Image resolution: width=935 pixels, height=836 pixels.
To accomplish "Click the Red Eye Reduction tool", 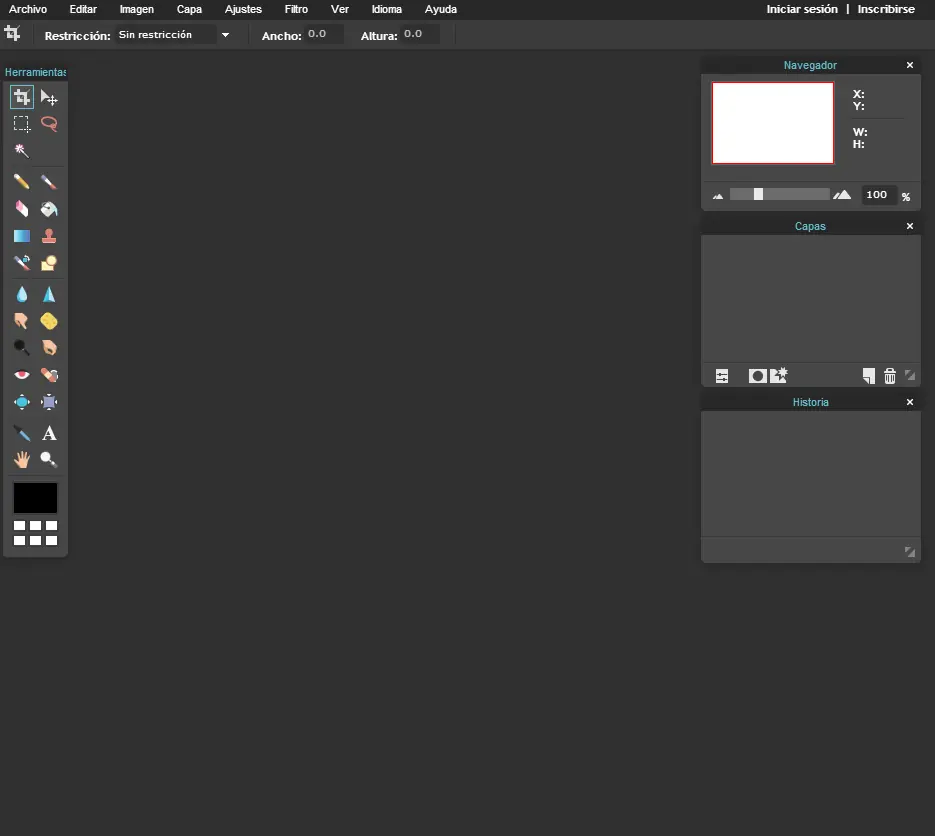I will [x=21, y=375].
